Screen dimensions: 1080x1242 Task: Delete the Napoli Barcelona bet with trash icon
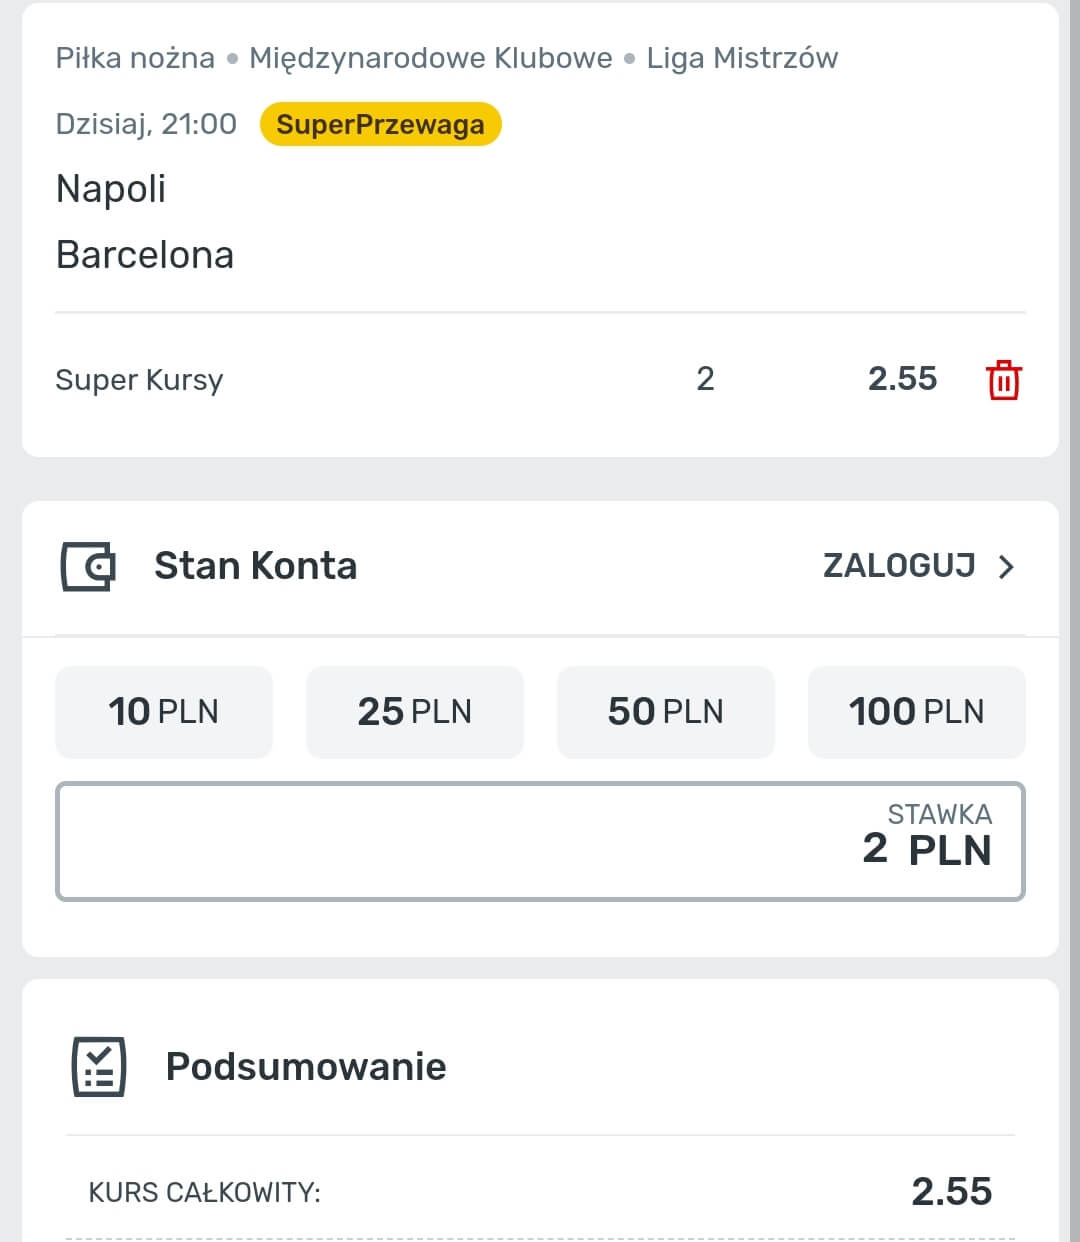click(1003, 380)
